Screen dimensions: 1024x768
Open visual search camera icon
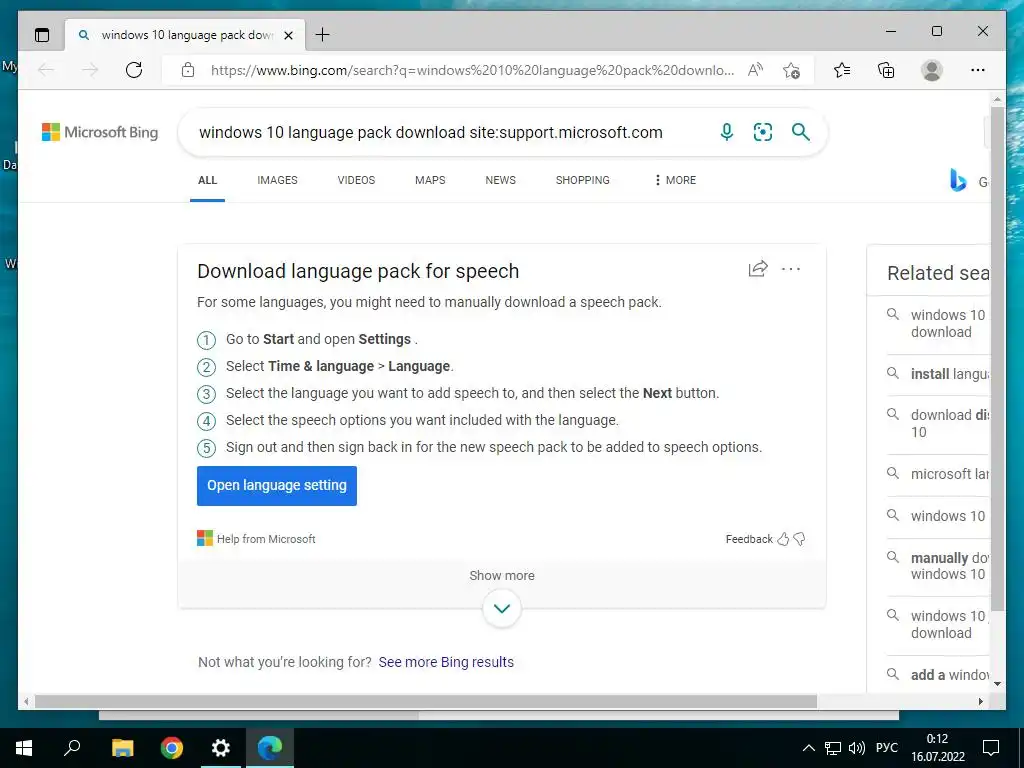pyautogui.click(x=763, y=132)
